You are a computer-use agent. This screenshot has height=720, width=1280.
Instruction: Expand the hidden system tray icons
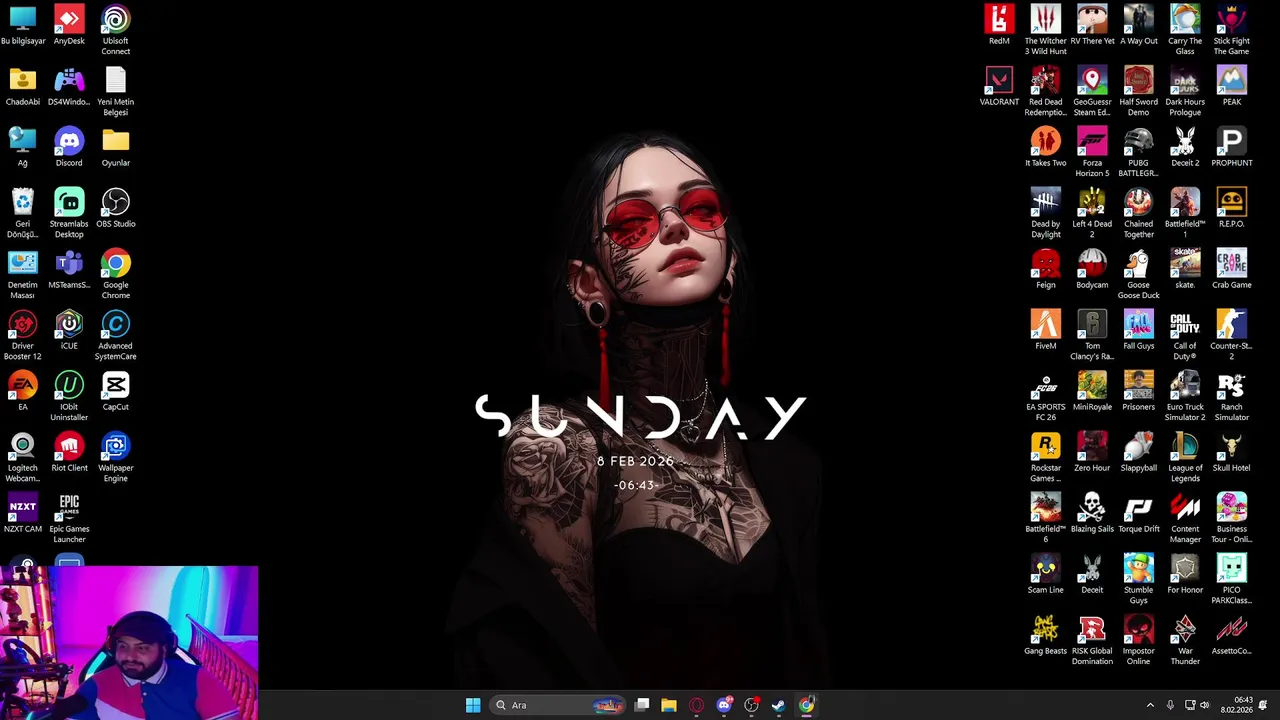click(1150, 705)
